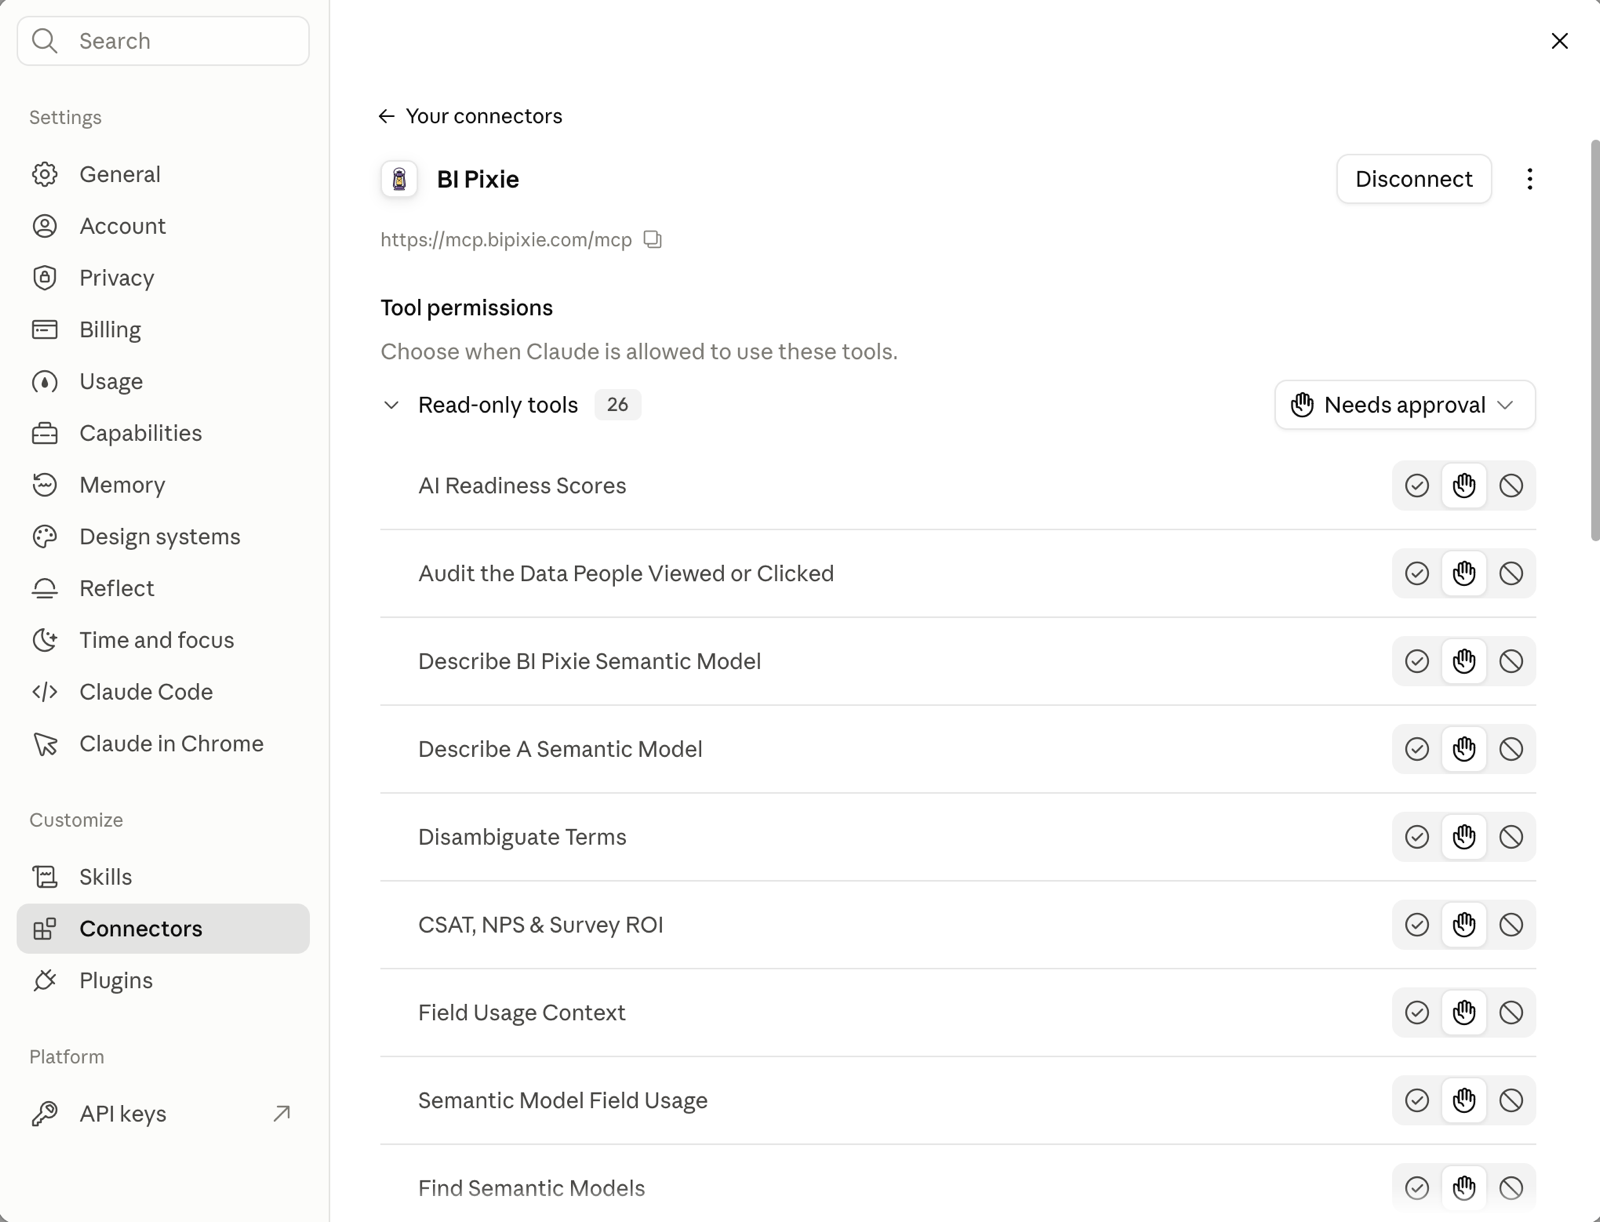The height and width of the screenshot is (1222, 1600).
Task: Close the settings dialog
Action: (1560, 41)
